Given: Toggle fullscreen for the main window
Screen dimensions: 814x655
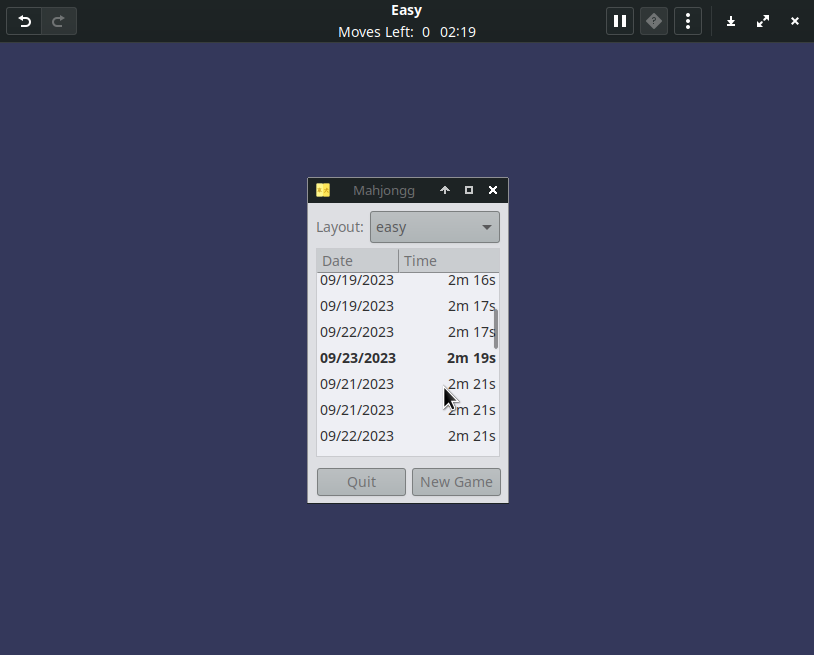Looking at the screenshot, I should click(x=763, y=21).
